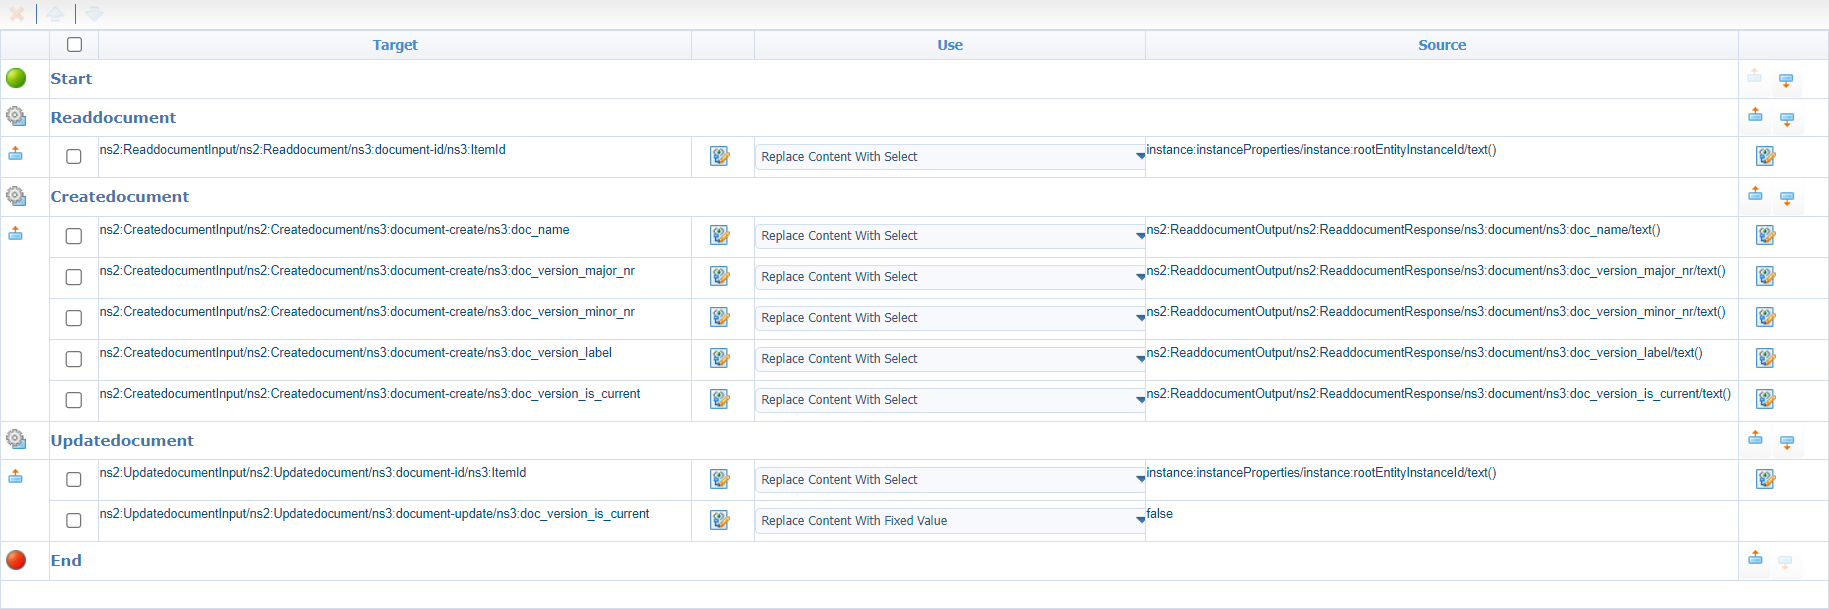The height and width of the screenshot is (609, 1829).
Task: Open Use dropdown for doc_version_minor_nr row
Action: 950,318
